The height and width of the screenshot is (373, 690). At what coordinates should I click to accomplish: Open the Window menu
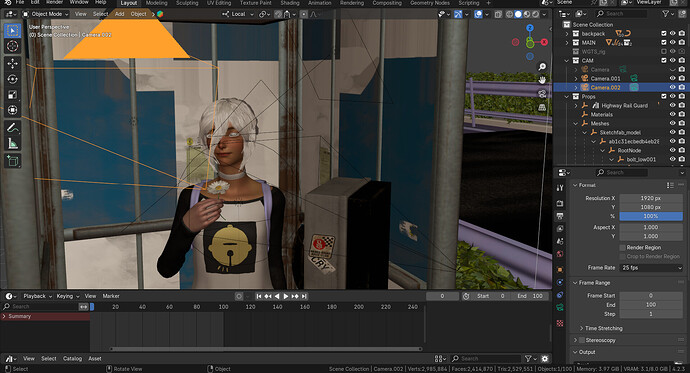(79, 2)
